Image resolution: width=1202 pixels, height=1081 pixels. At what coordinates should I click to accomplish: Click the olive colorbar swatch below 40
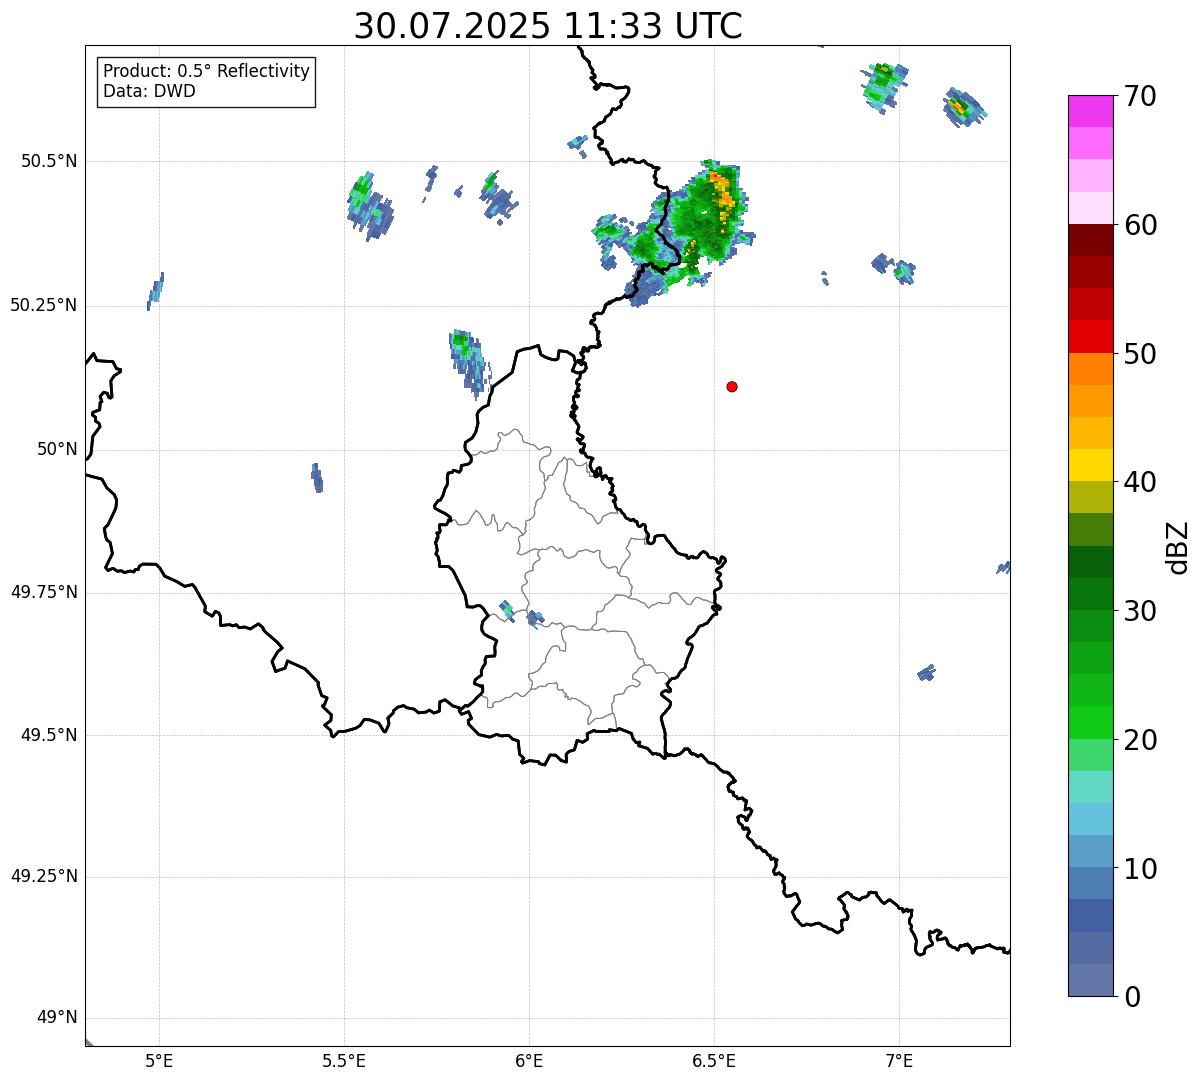click(x=1090, y=497)
